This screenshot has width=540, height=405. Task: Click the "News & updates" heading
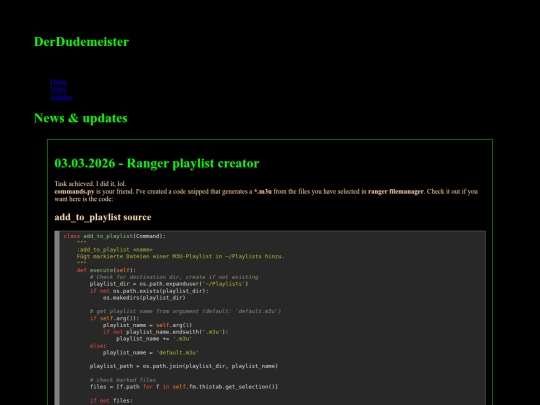click(x=81, y=118)
